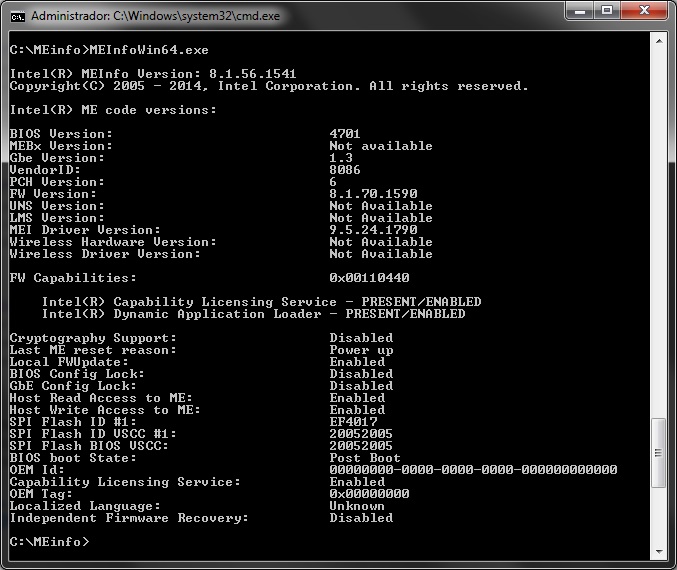This screenshot has height=570, width=677.
Task: Click SPI Flash ID #1 value 'EF4017'
Action: 353,422
